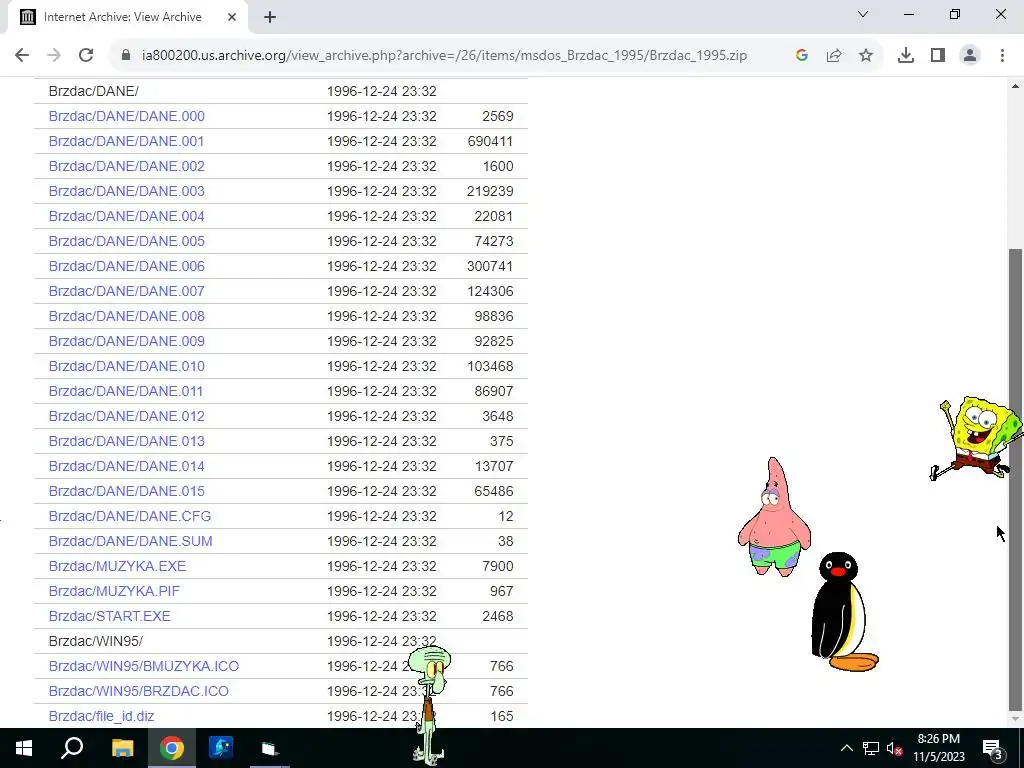The image size is (1024, 768).
Task: Open Brzdac/DANE/DANE.011 link
Action: [126, 391]
